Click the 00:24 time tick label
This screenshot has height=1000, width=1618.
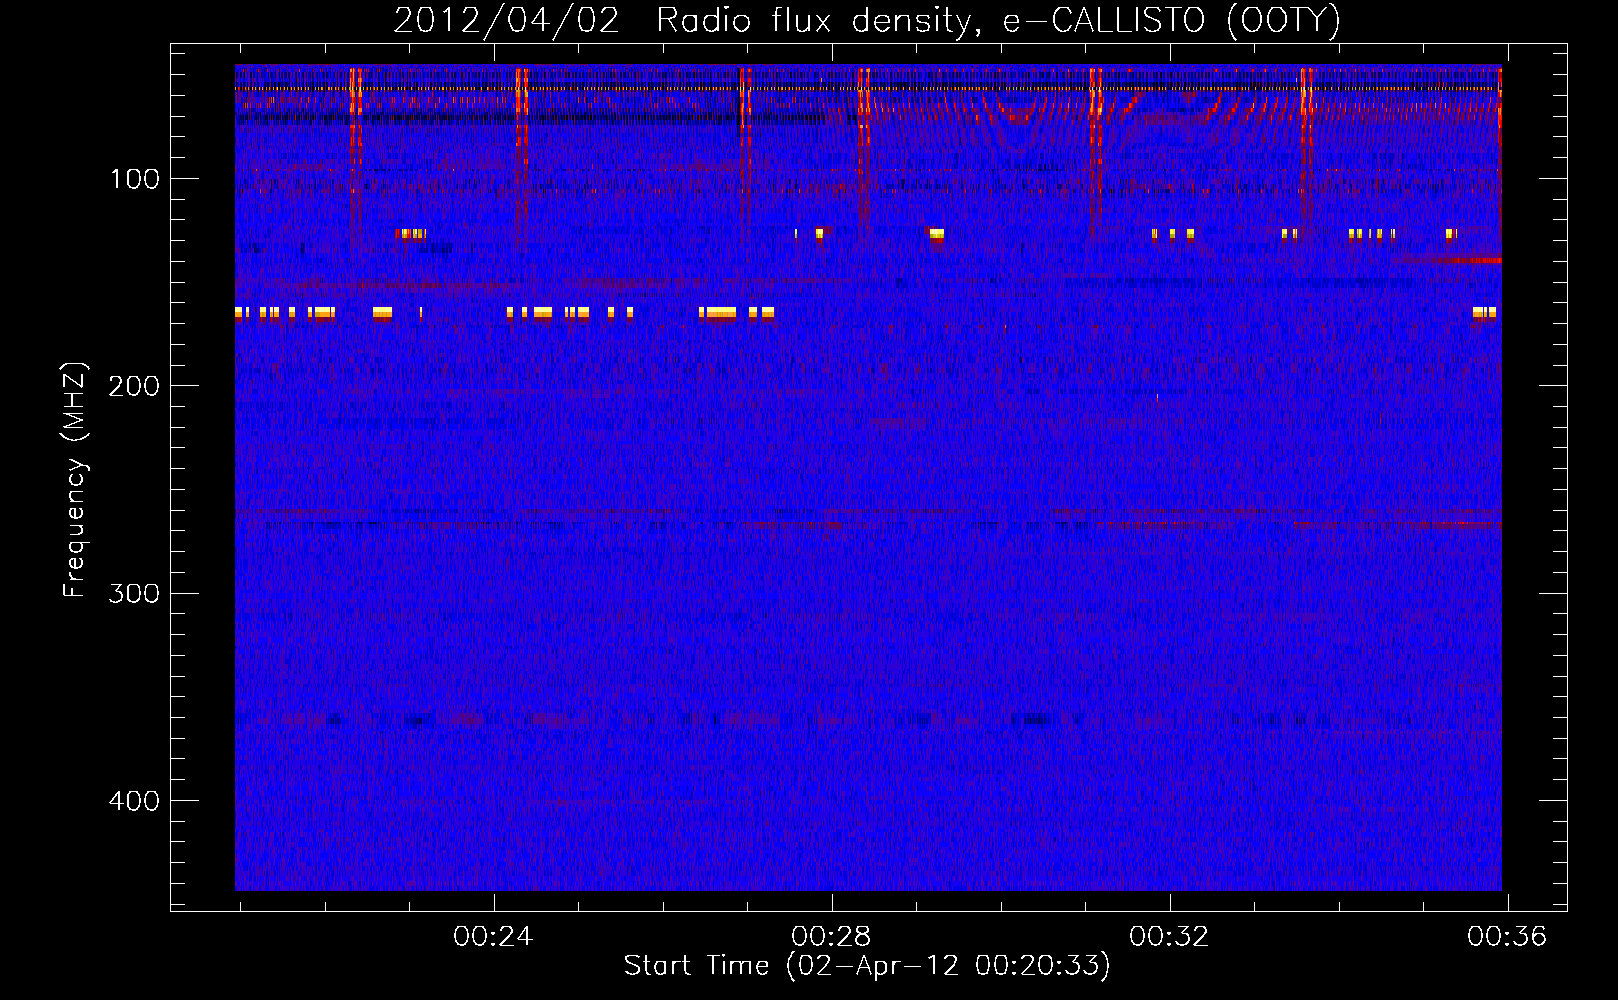click(x=493, y=937)
